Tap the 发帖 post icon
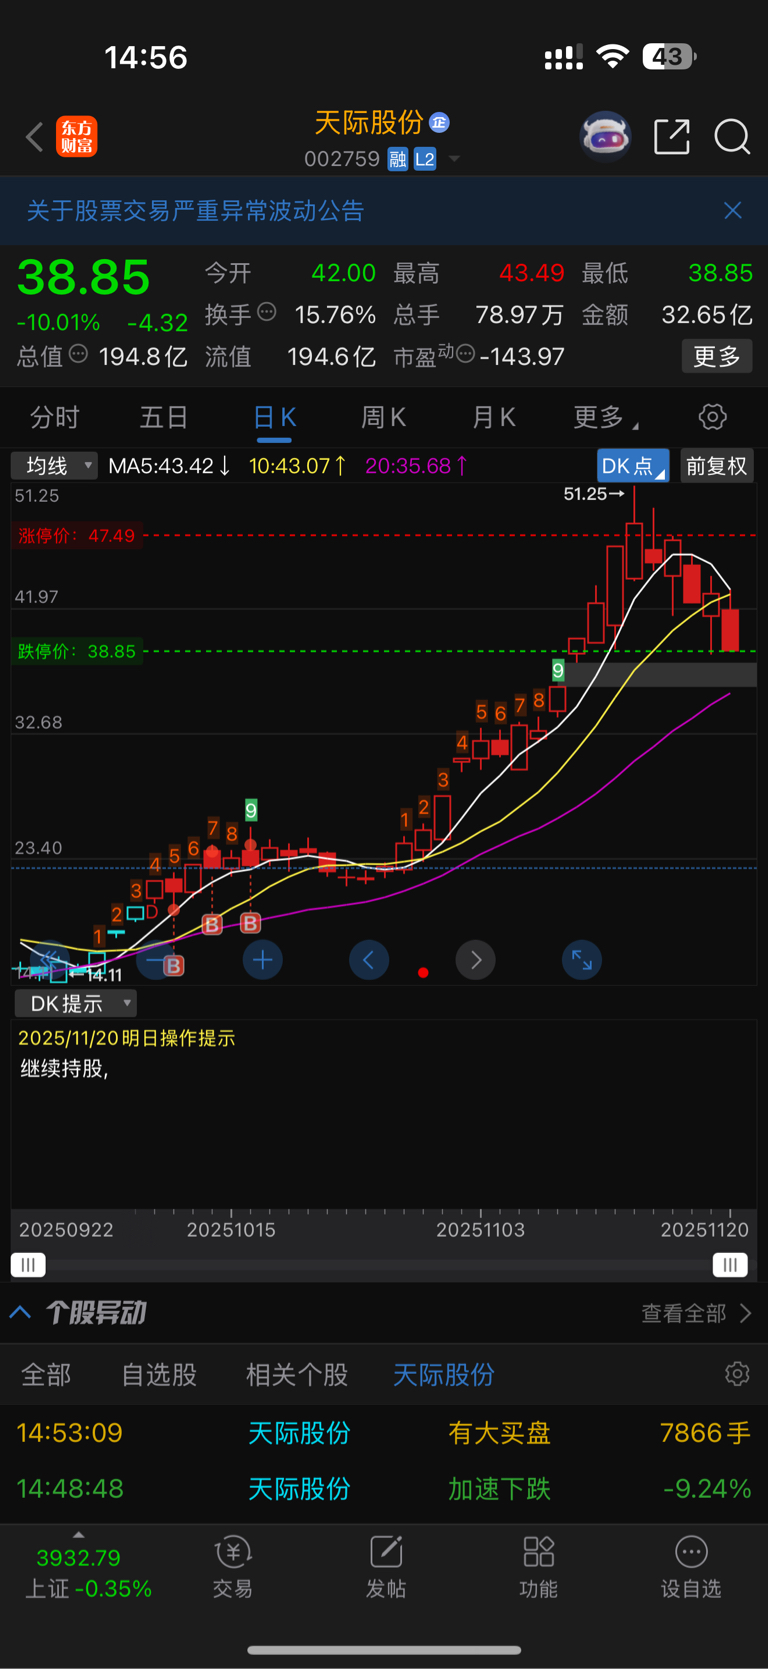768x1669 pixels. coord(386,1567)
